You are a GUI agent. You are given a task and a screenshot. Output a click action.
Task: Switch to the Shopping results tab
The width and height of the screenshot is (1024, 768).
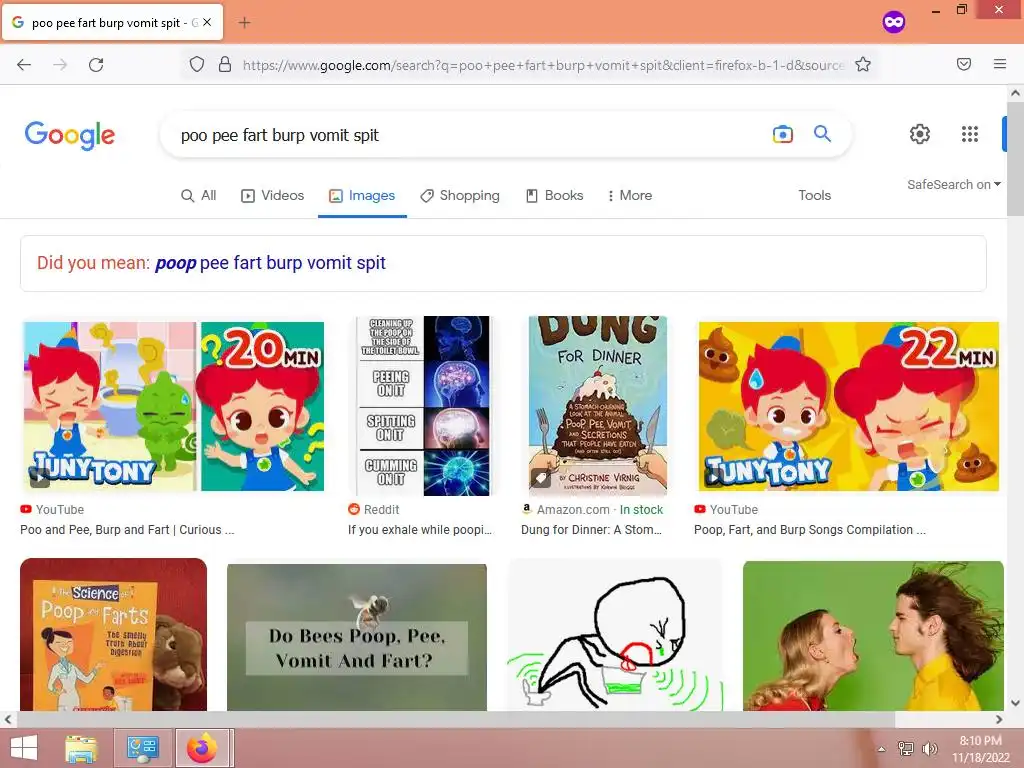tap(460, 195)
